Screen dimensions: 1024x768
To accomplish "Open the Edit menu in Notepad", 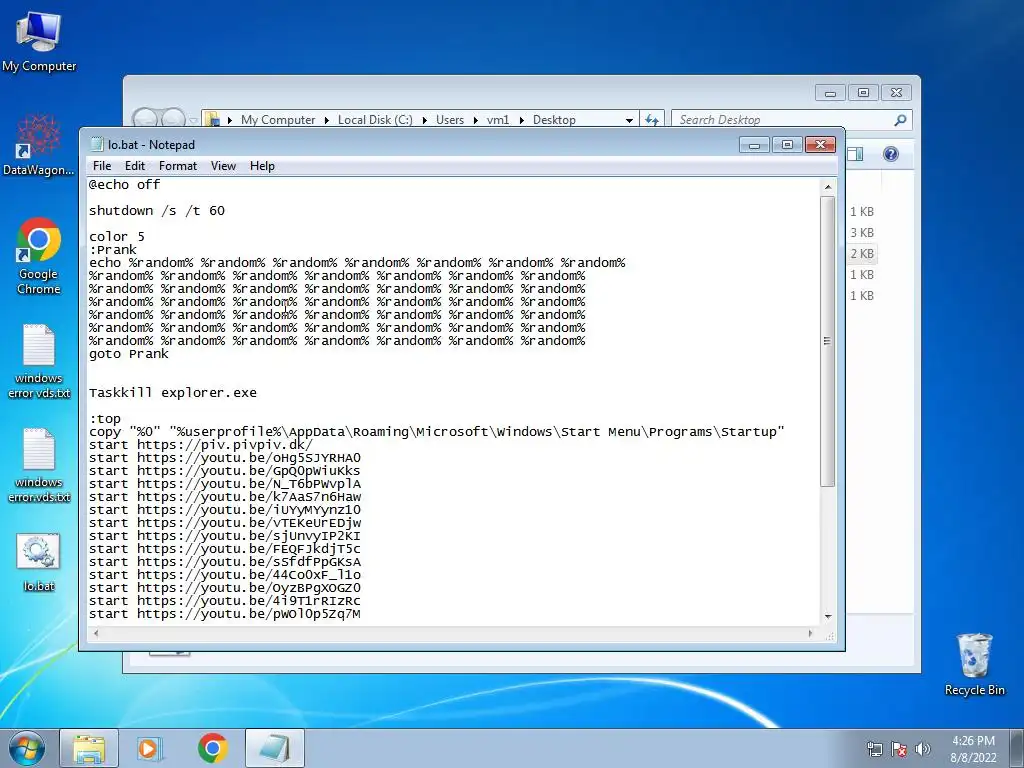I will (x=135, y=166).
